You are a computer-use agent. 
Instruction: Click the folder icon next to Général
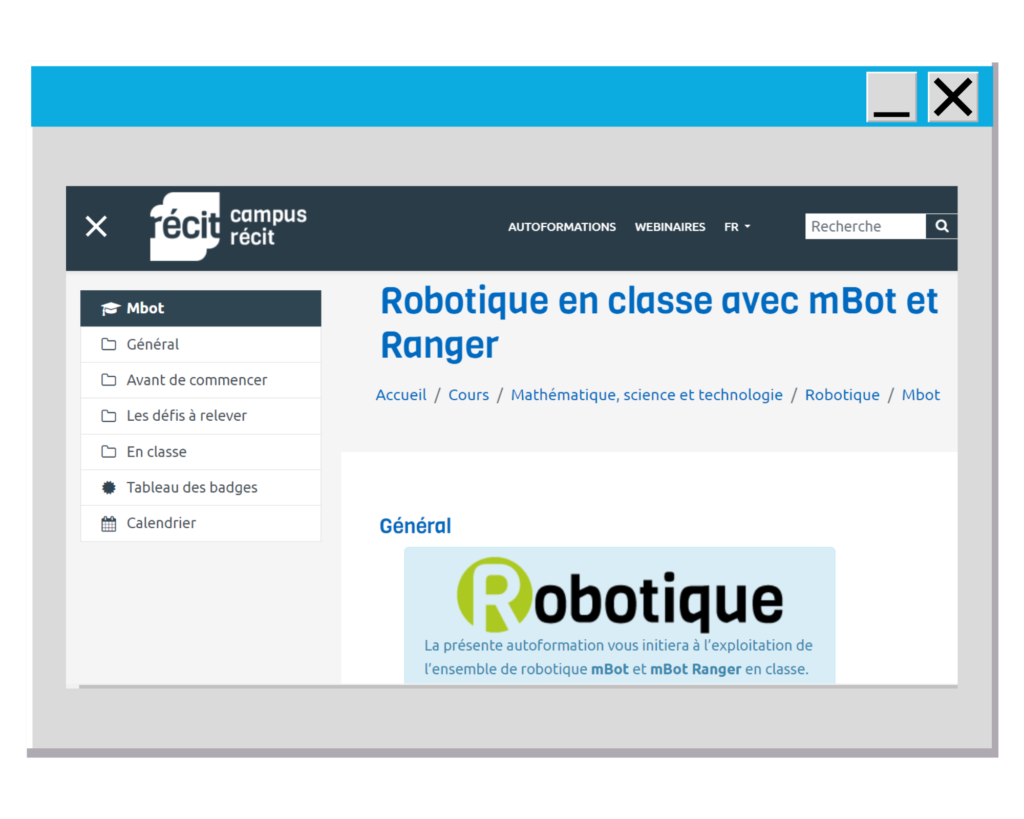point(109,345)
